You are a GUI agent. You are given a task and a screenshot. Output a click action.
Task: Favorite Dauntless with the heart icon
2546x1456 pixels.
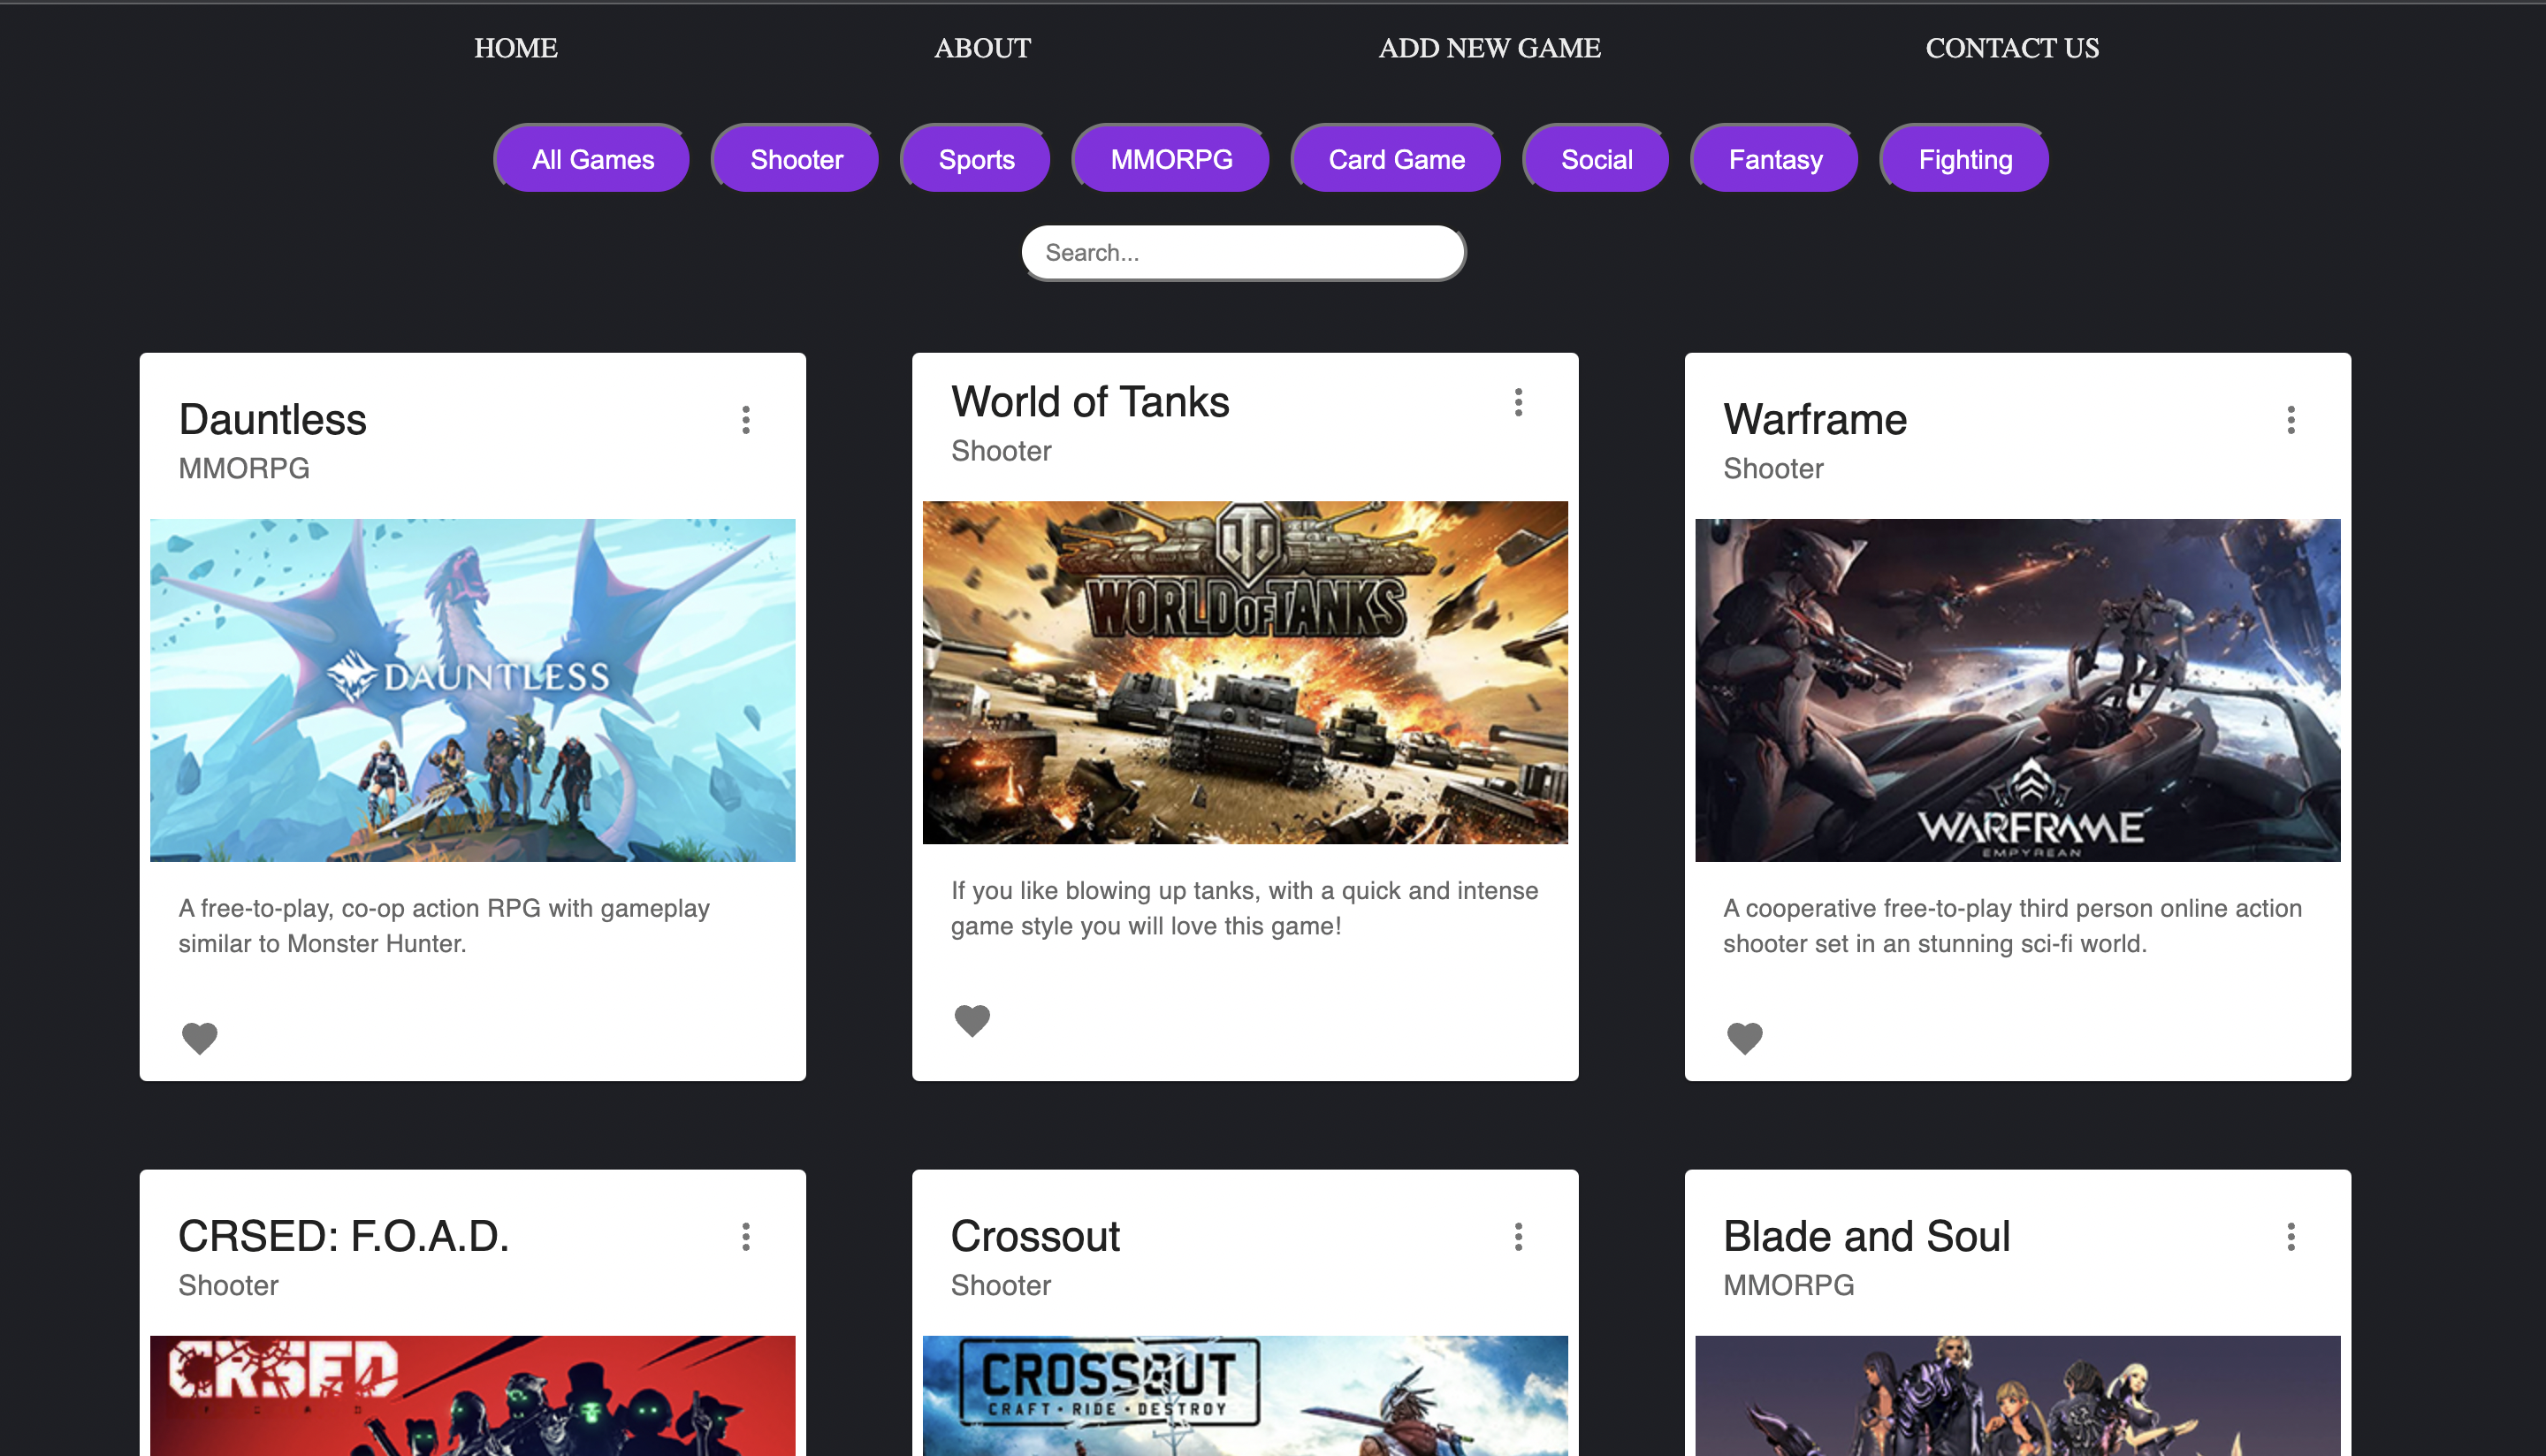(199, 1038)
